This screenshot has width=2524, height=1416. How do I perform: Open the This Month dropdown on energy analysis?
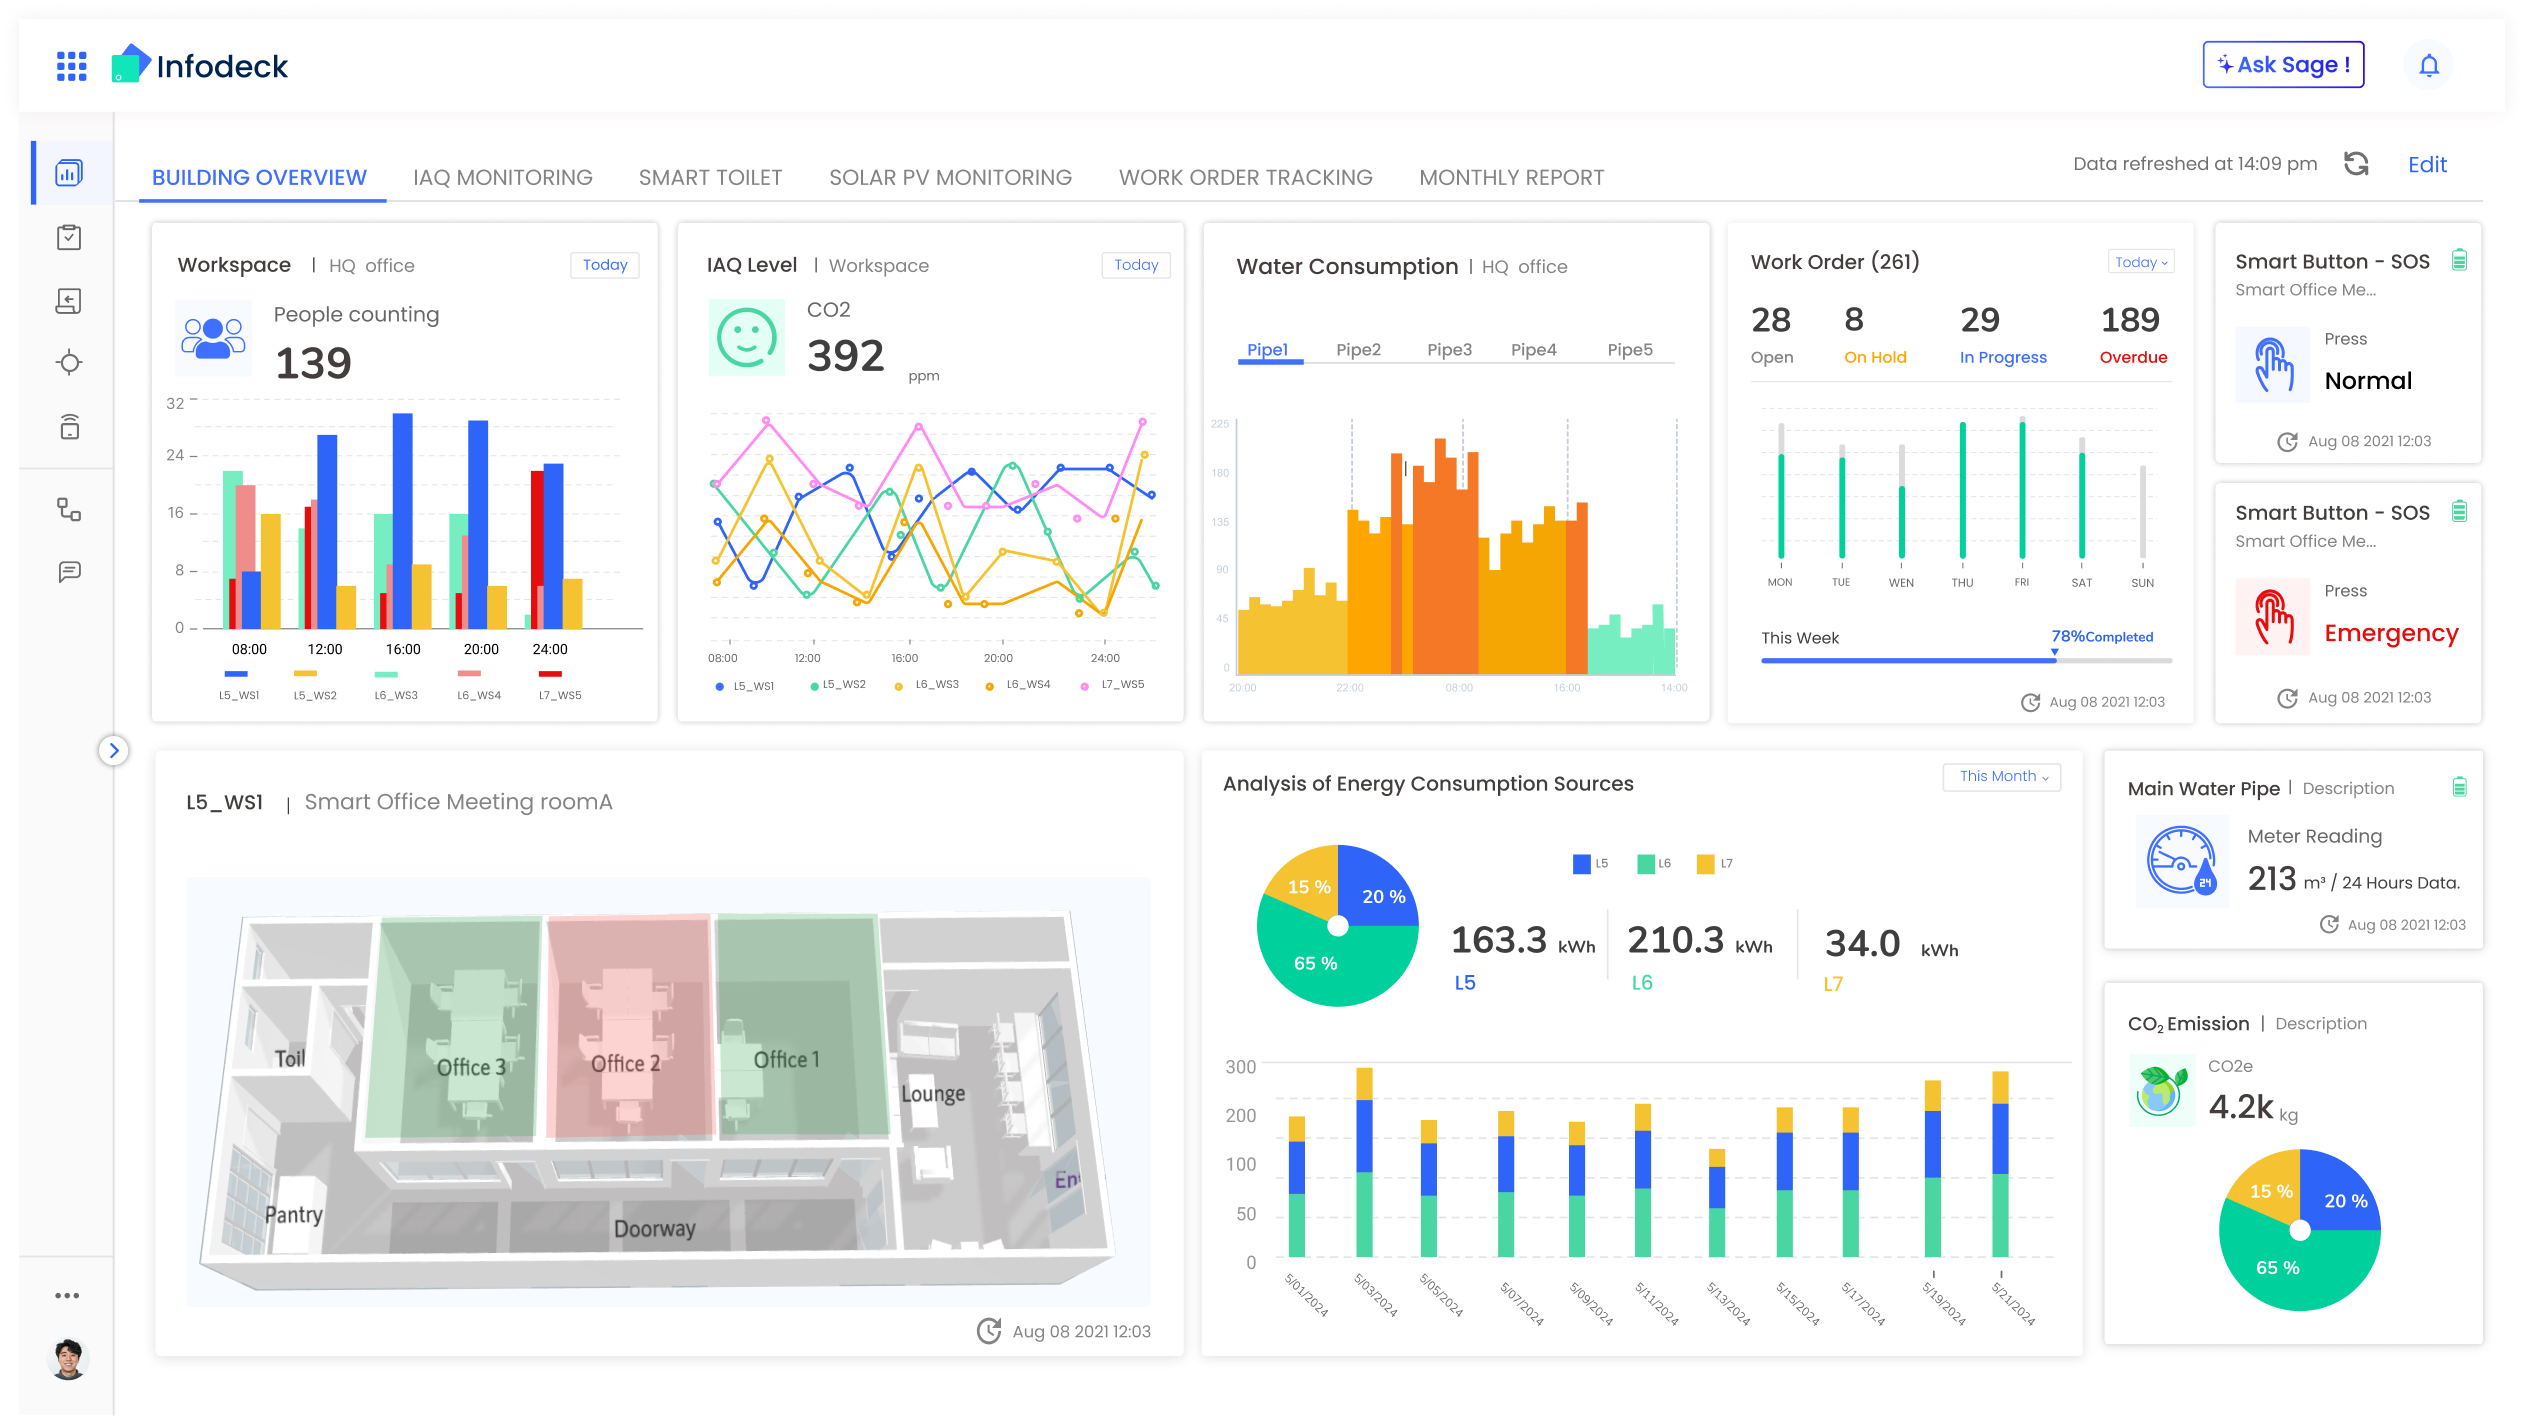click(2000, 776)
